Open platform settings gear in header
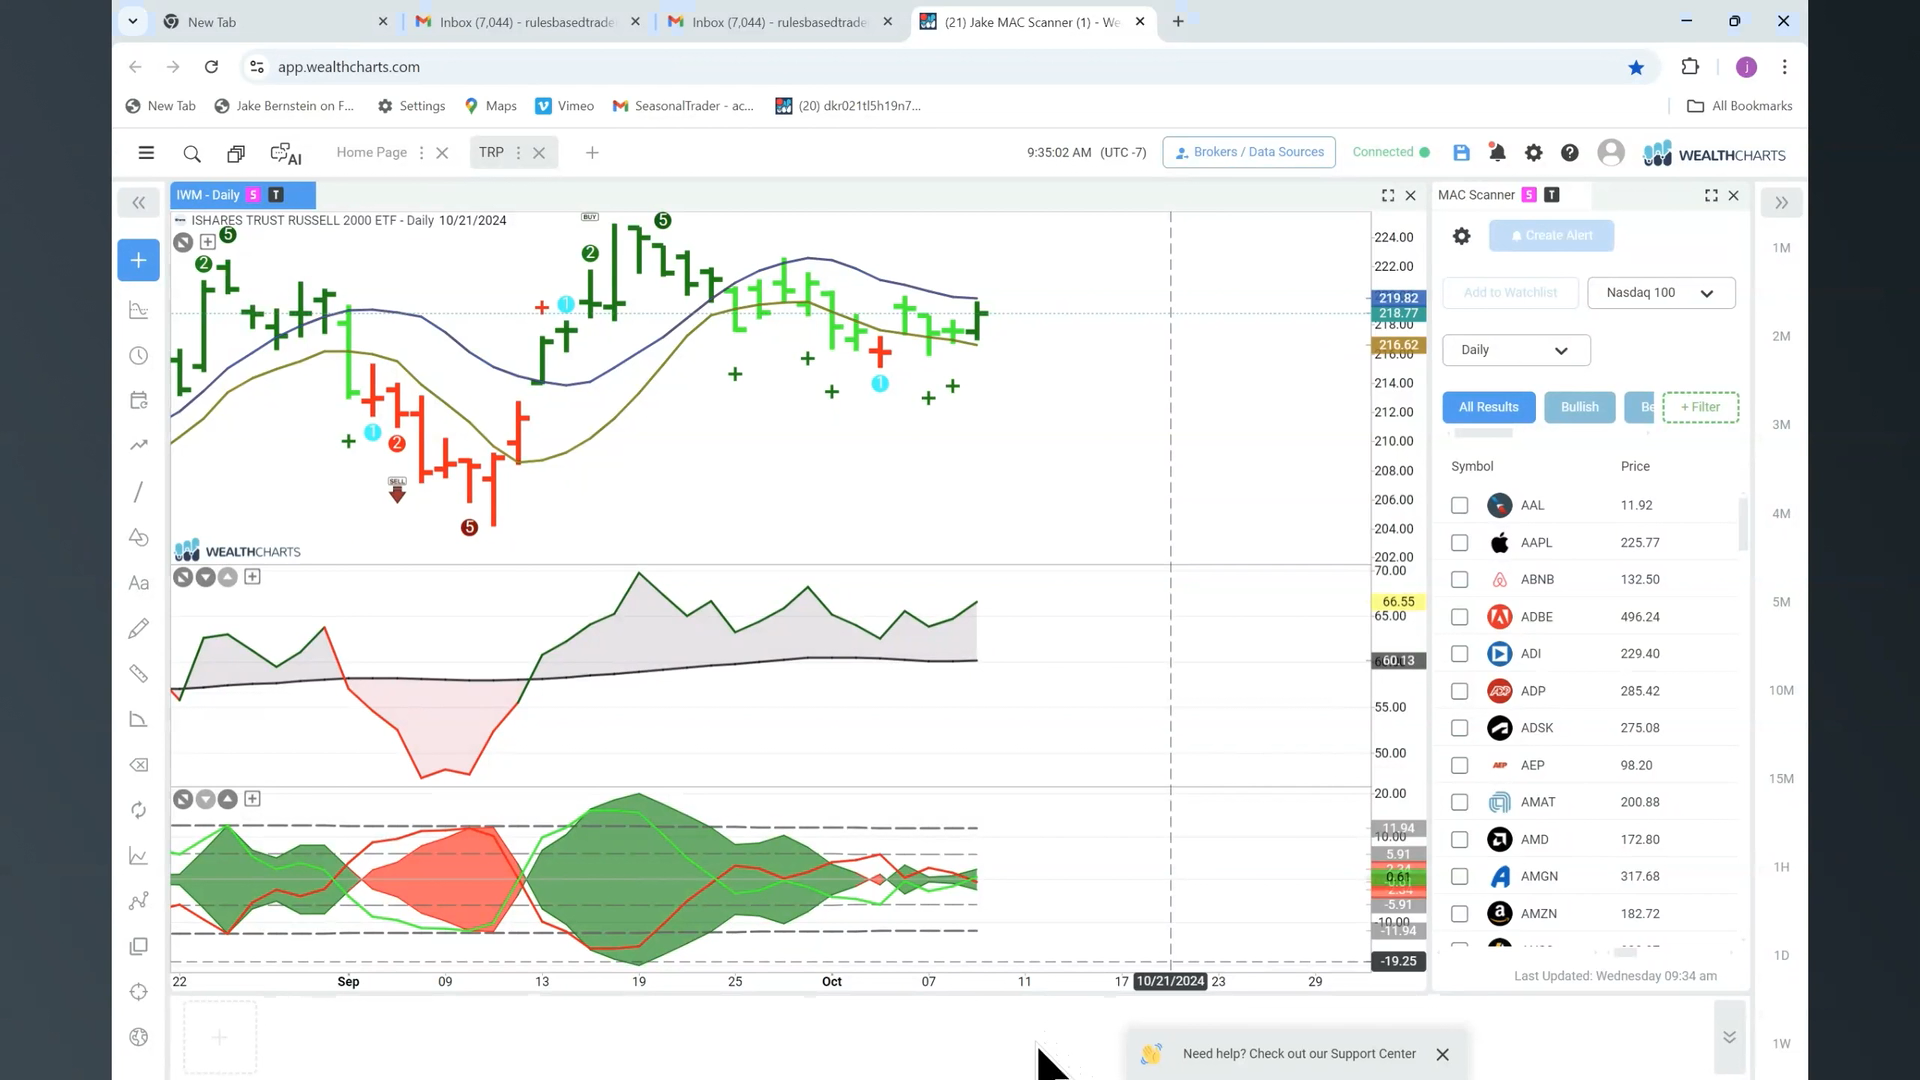Image resolution: width=1920 pixels, height=1080 pixels. coord(1533,152)
